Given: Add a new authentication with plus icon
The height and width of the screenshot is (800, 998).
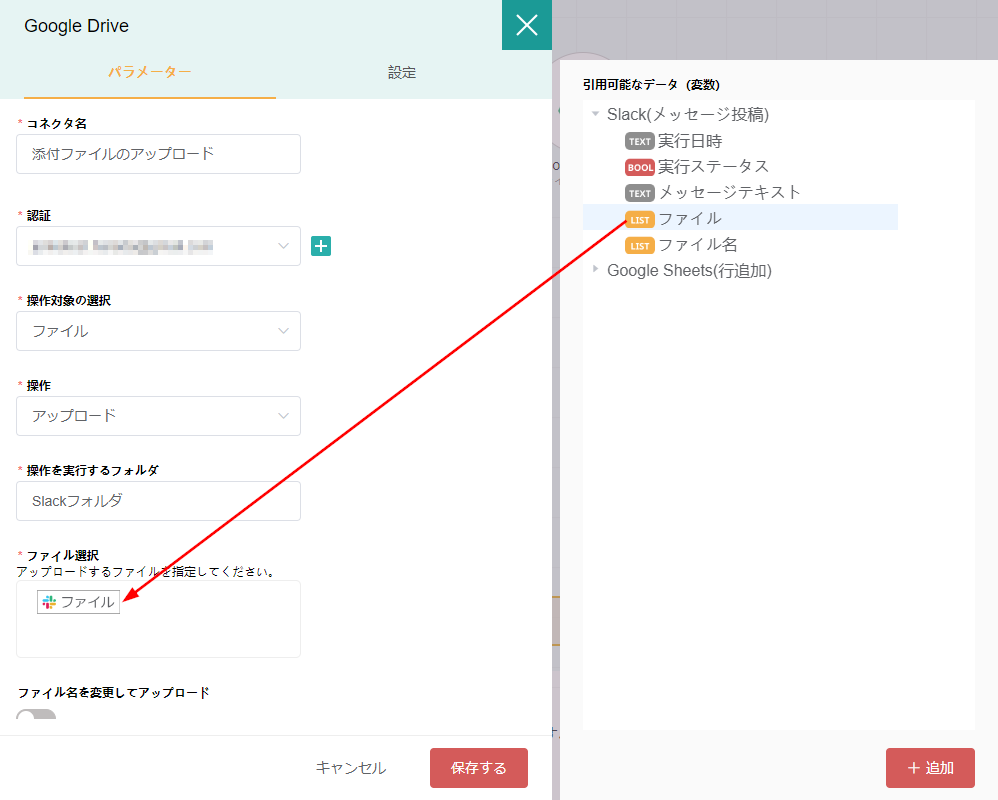Looking at the screenshot, I should click(321, 246).
